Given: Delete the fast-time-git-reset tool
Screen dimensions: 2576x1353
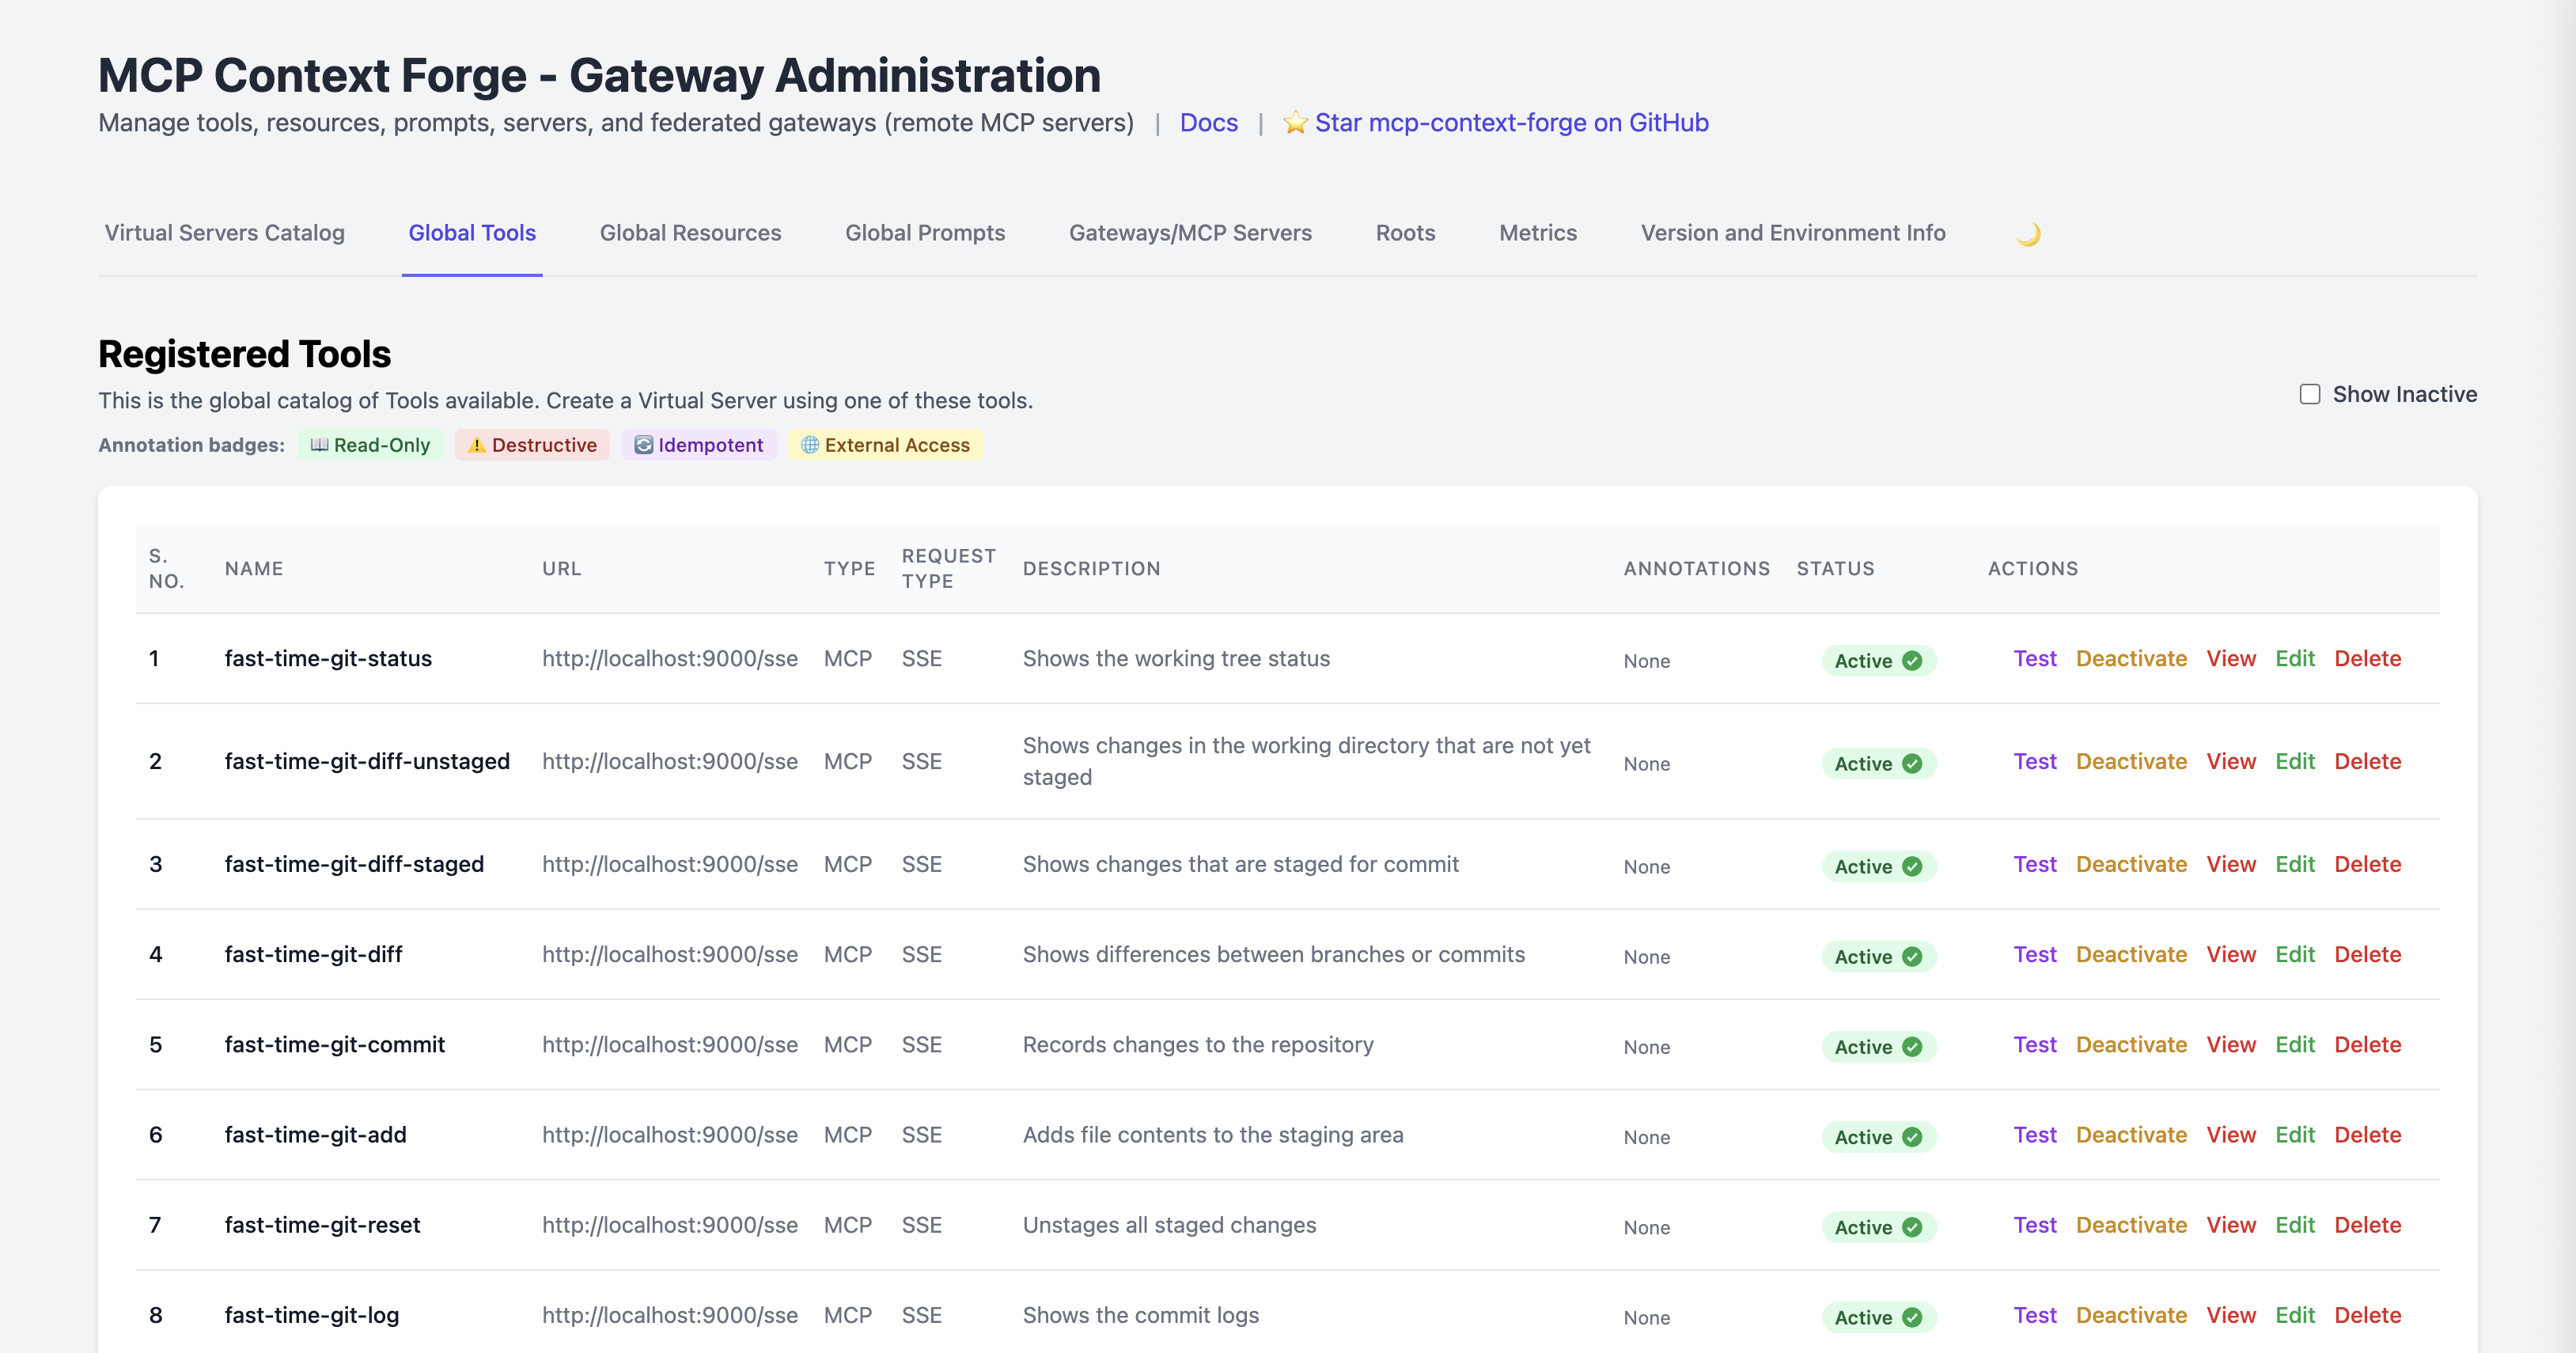Looking at the screenshot, I should click(2368, 1224).
